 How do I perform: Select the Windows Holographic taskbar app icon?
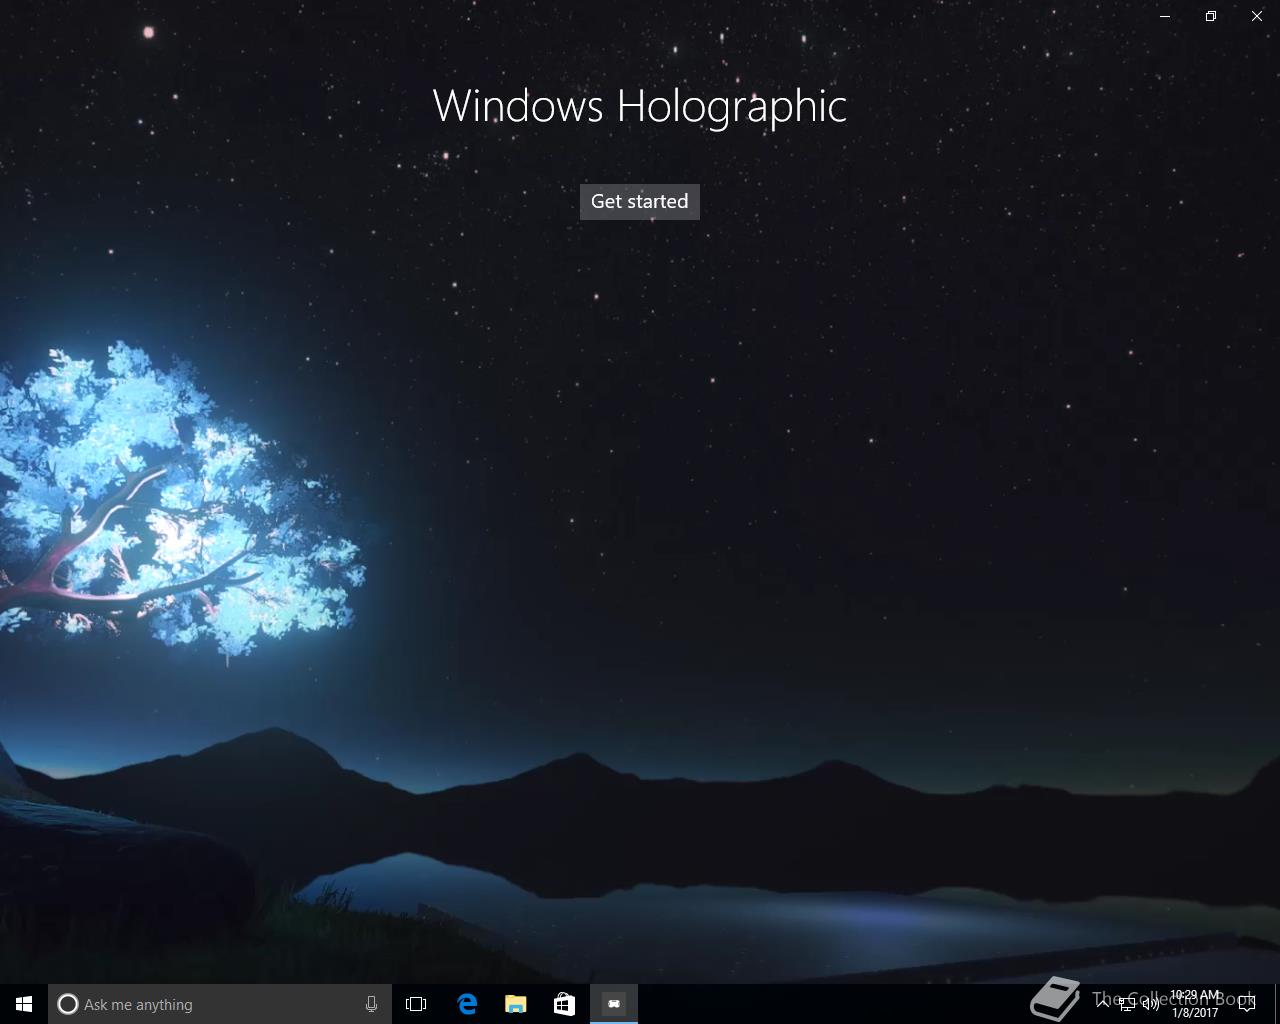[x=614, y=1004]
